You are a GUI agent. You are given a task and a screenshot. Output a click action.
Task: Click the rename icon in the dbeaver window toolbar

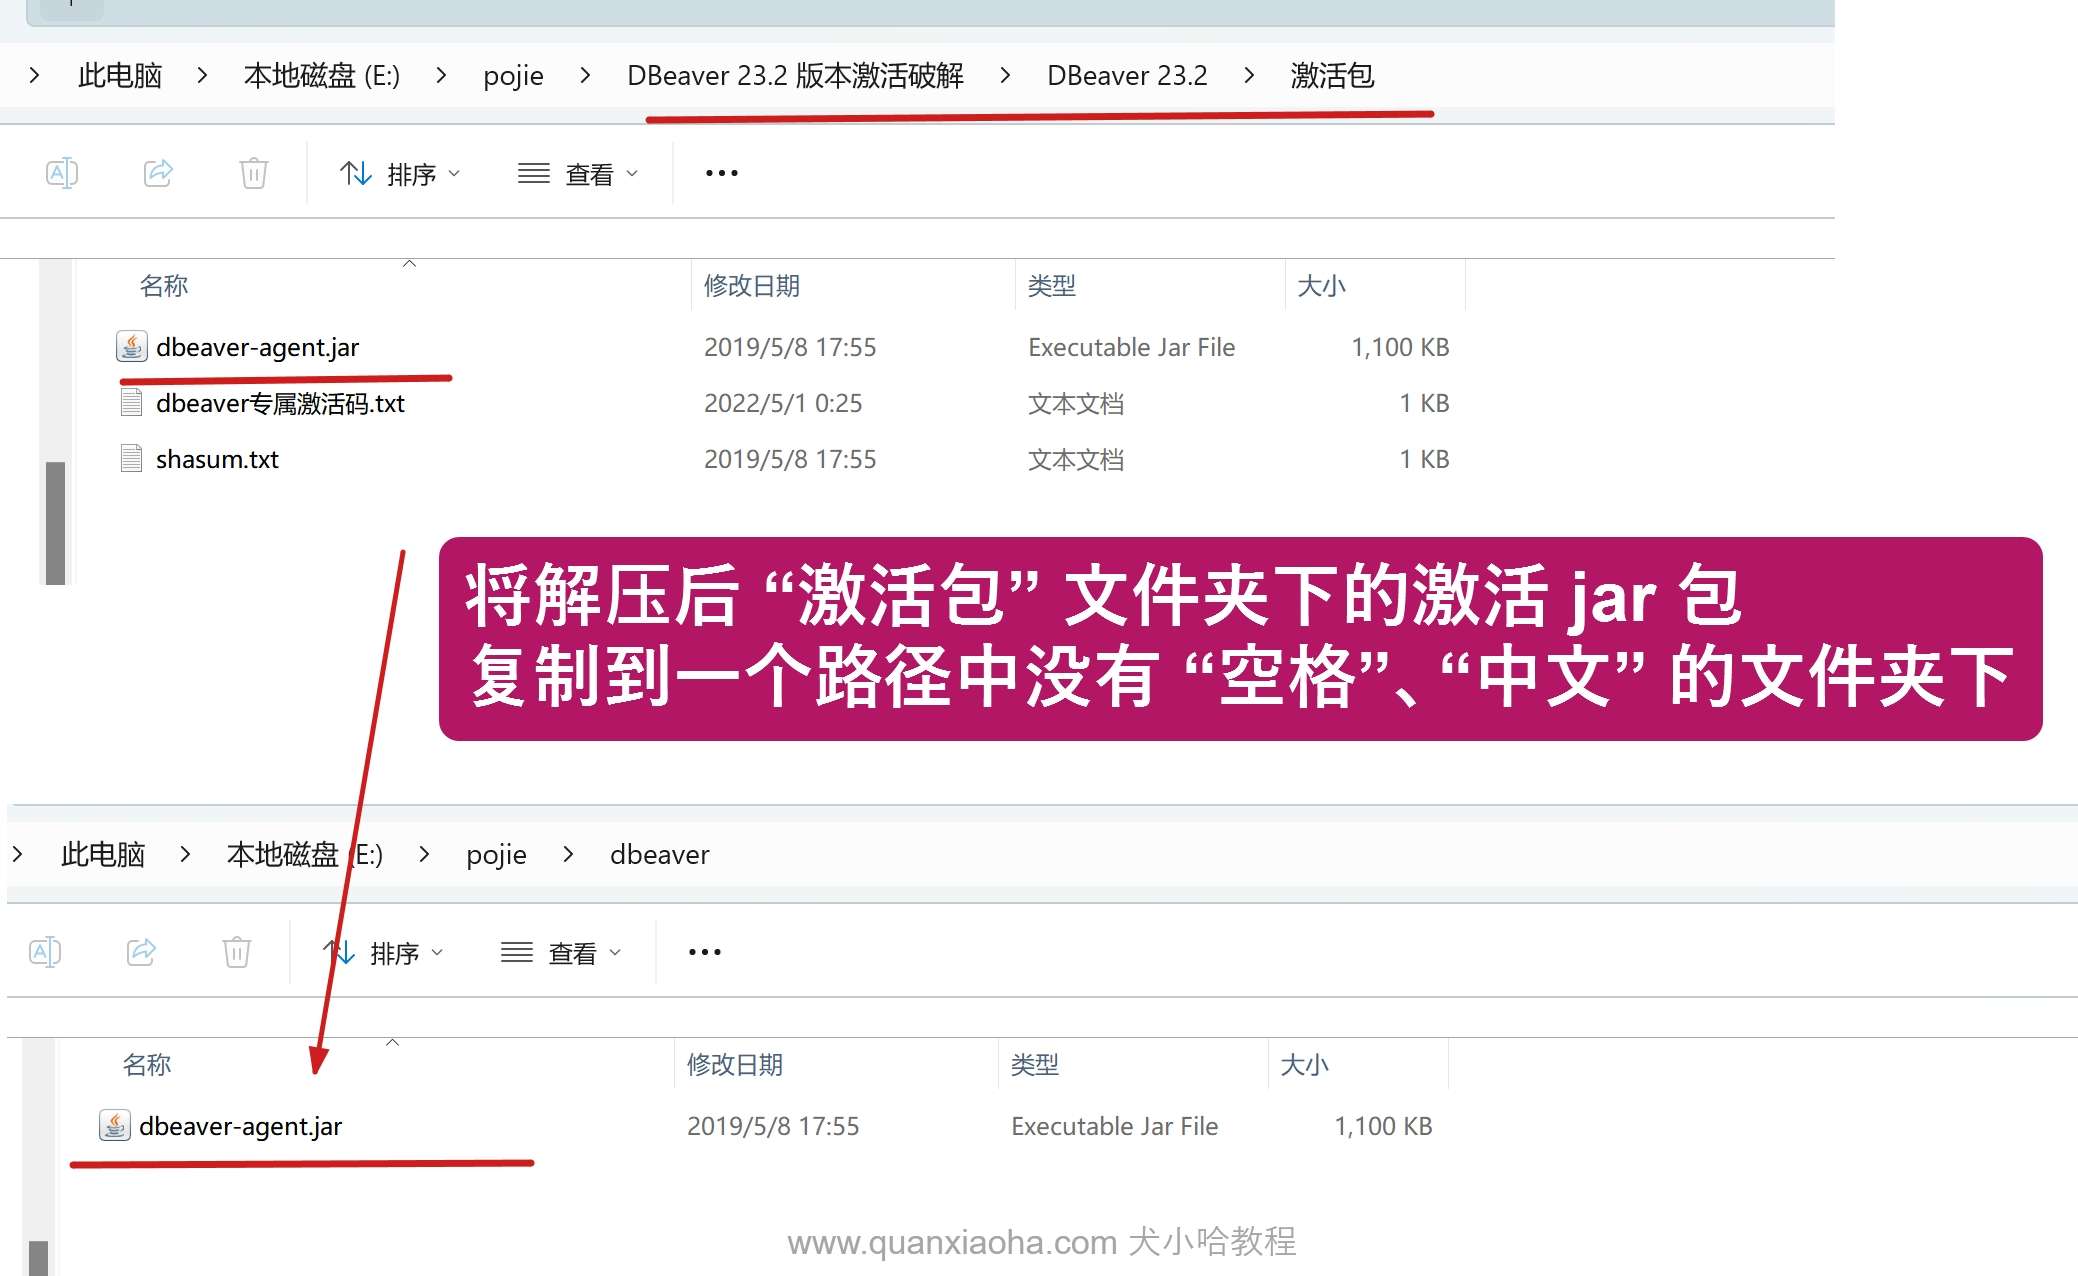[x=45, y=952]
